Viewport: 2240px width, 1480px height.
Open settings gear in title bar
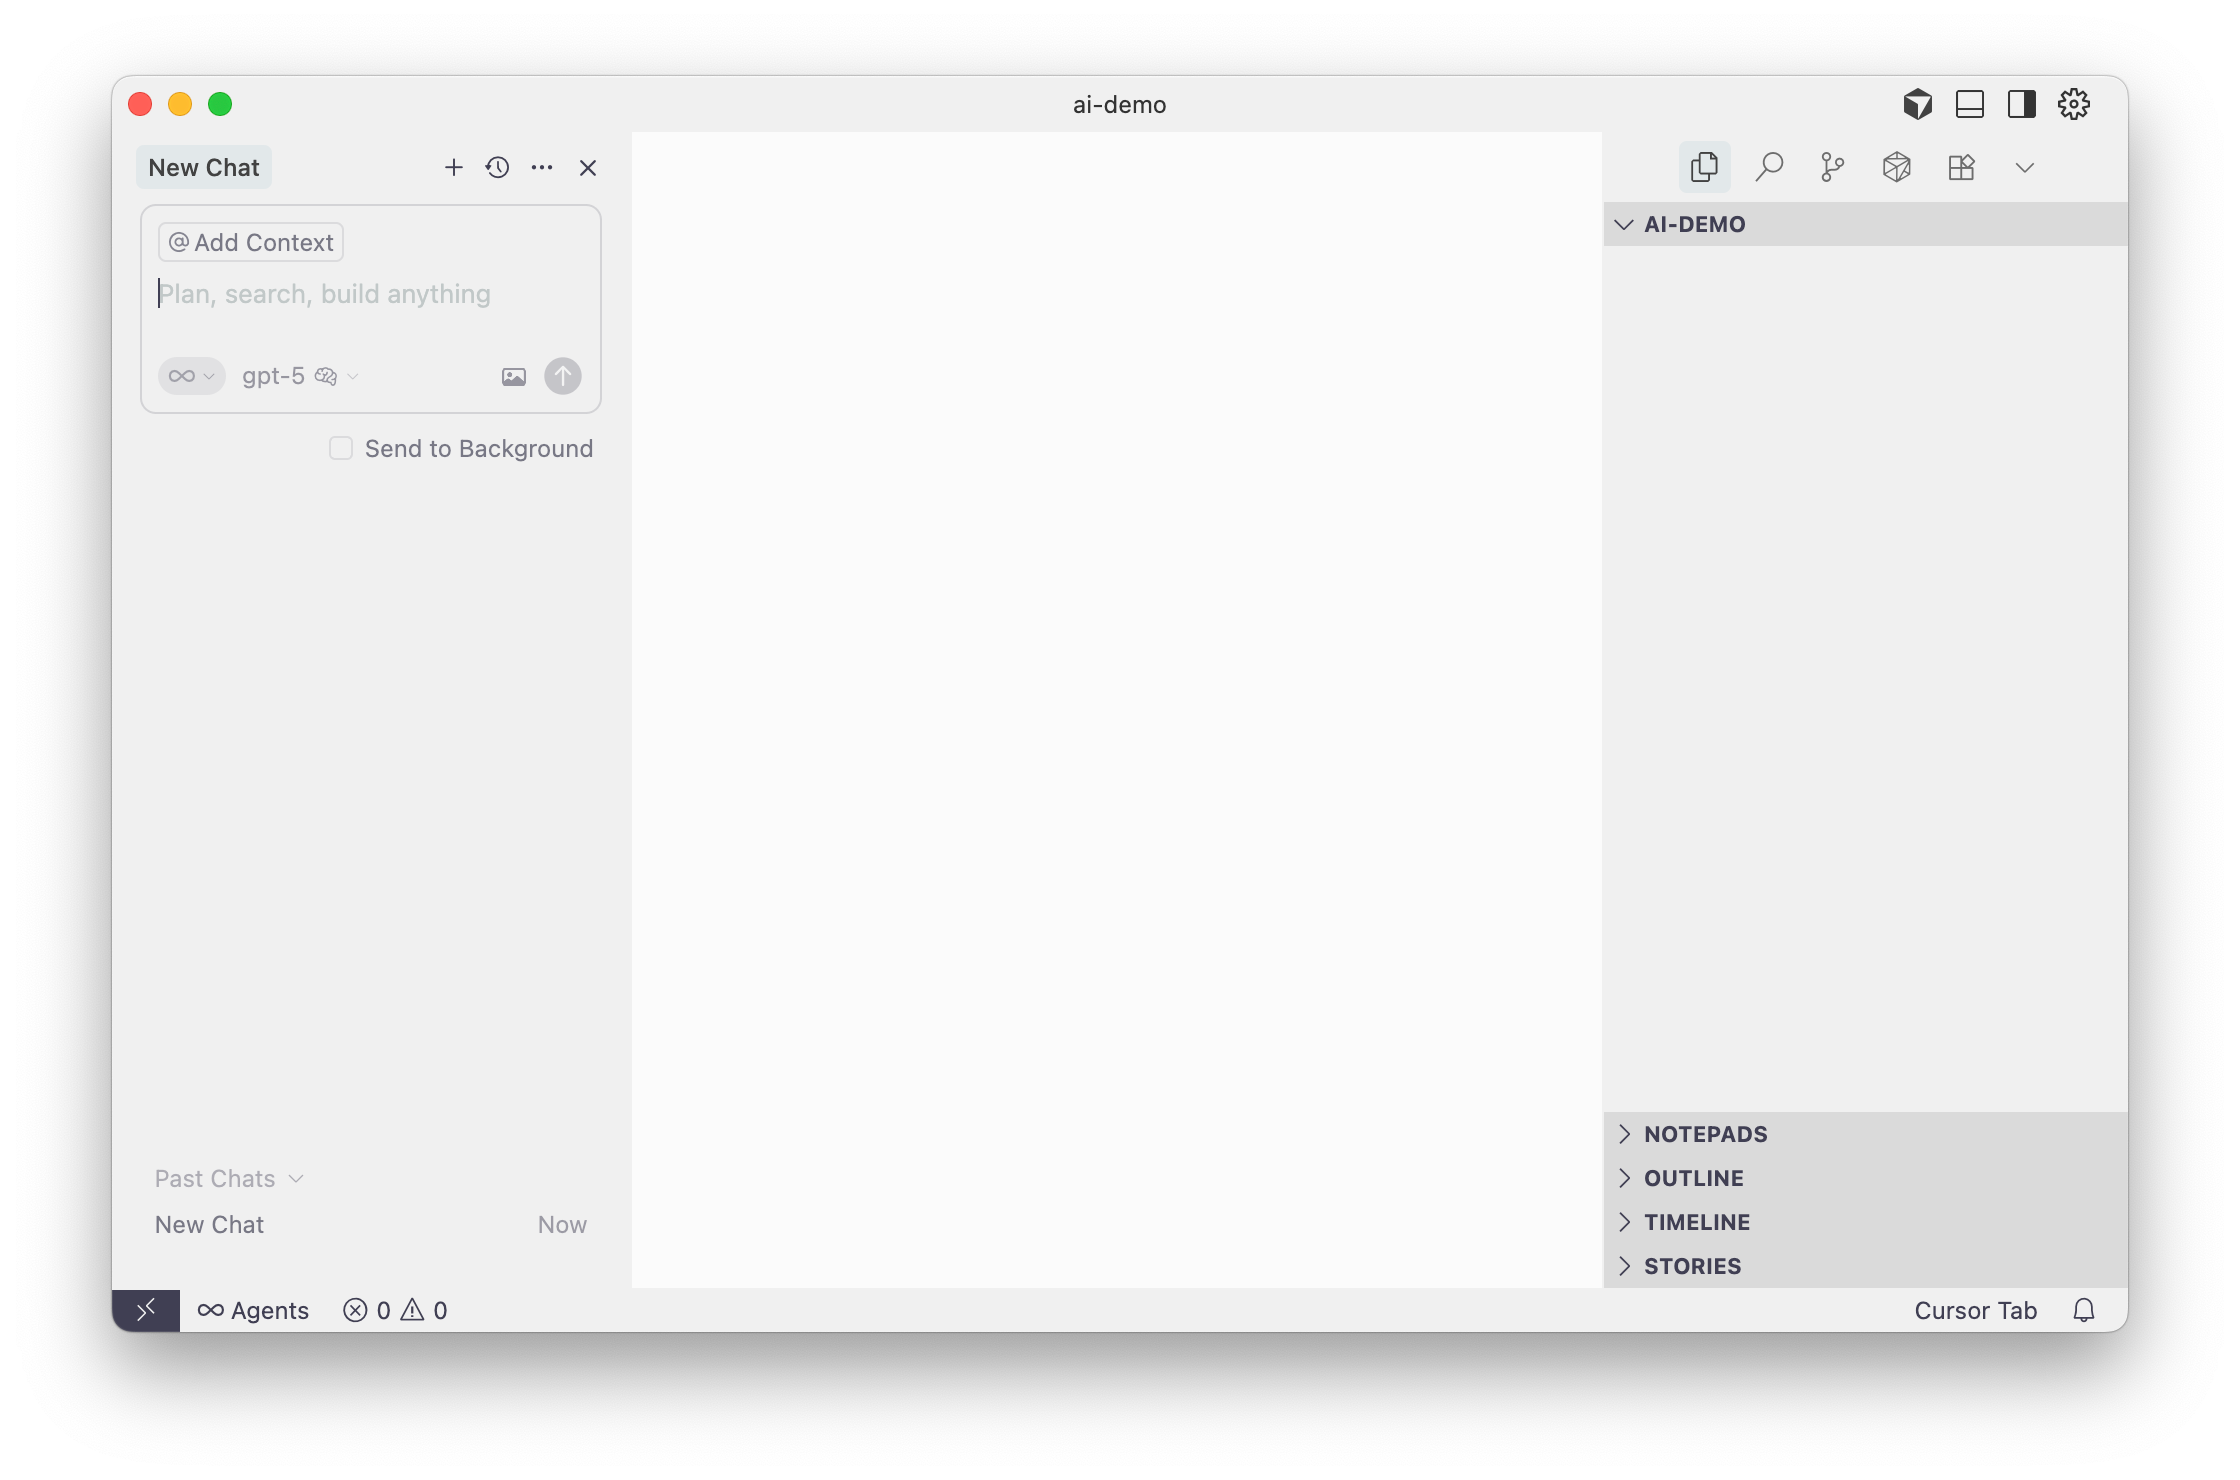tap(2074, 104)
